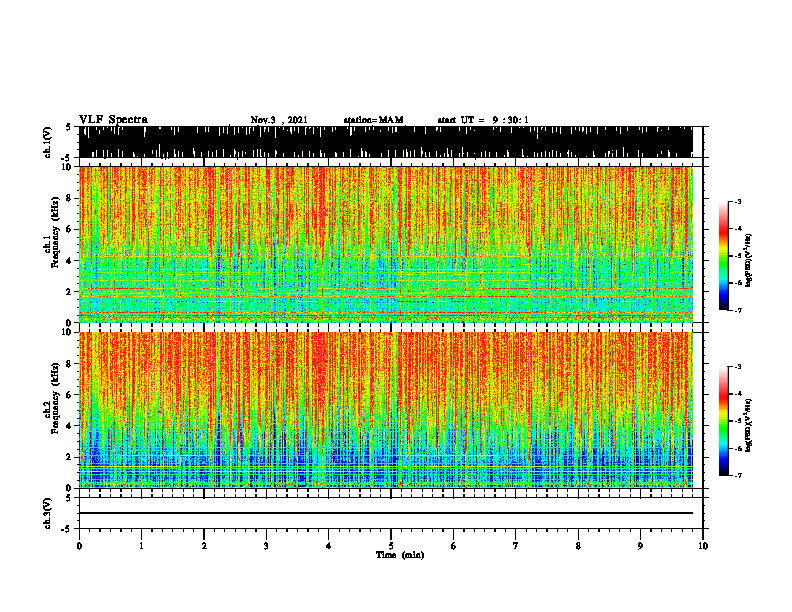This screenshot has height=612, width=792.
Task: Click the "ch.3(V)" axis label
Action: 48,514
